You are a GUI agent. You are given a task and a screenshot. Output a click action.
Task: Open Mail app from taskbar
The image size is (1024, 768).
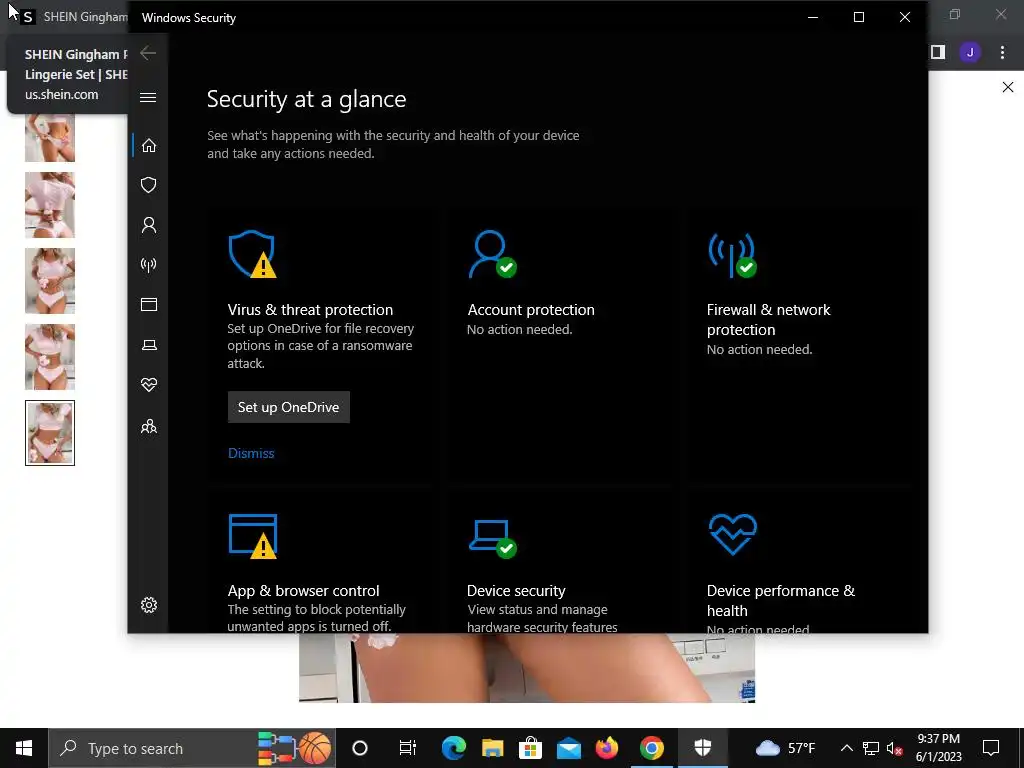pos(569,748)
